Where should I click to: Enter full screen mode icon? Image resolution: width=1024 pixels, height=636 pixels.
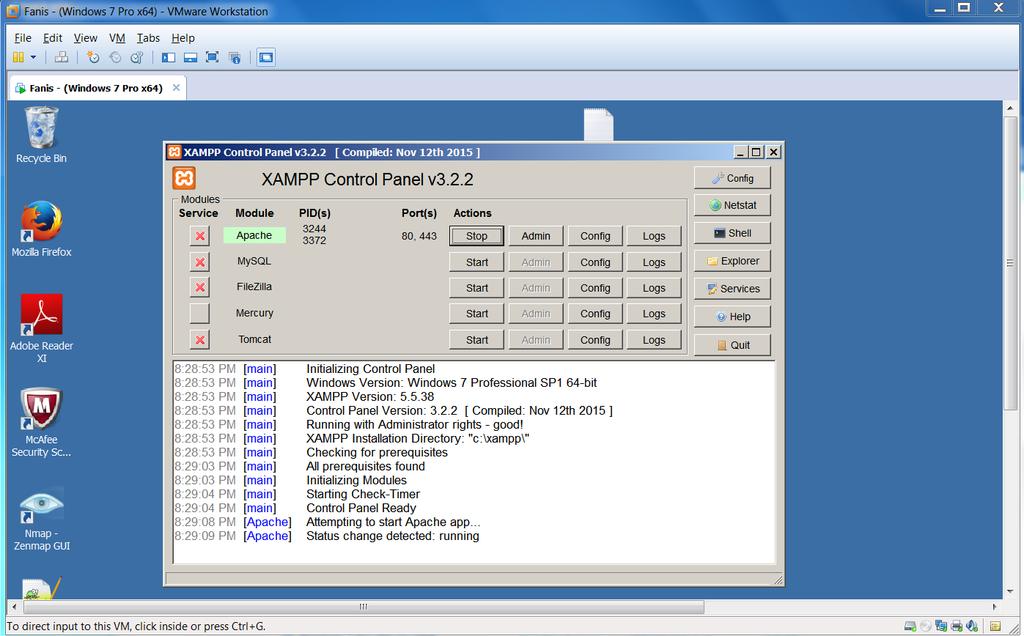tap(212, 57)
